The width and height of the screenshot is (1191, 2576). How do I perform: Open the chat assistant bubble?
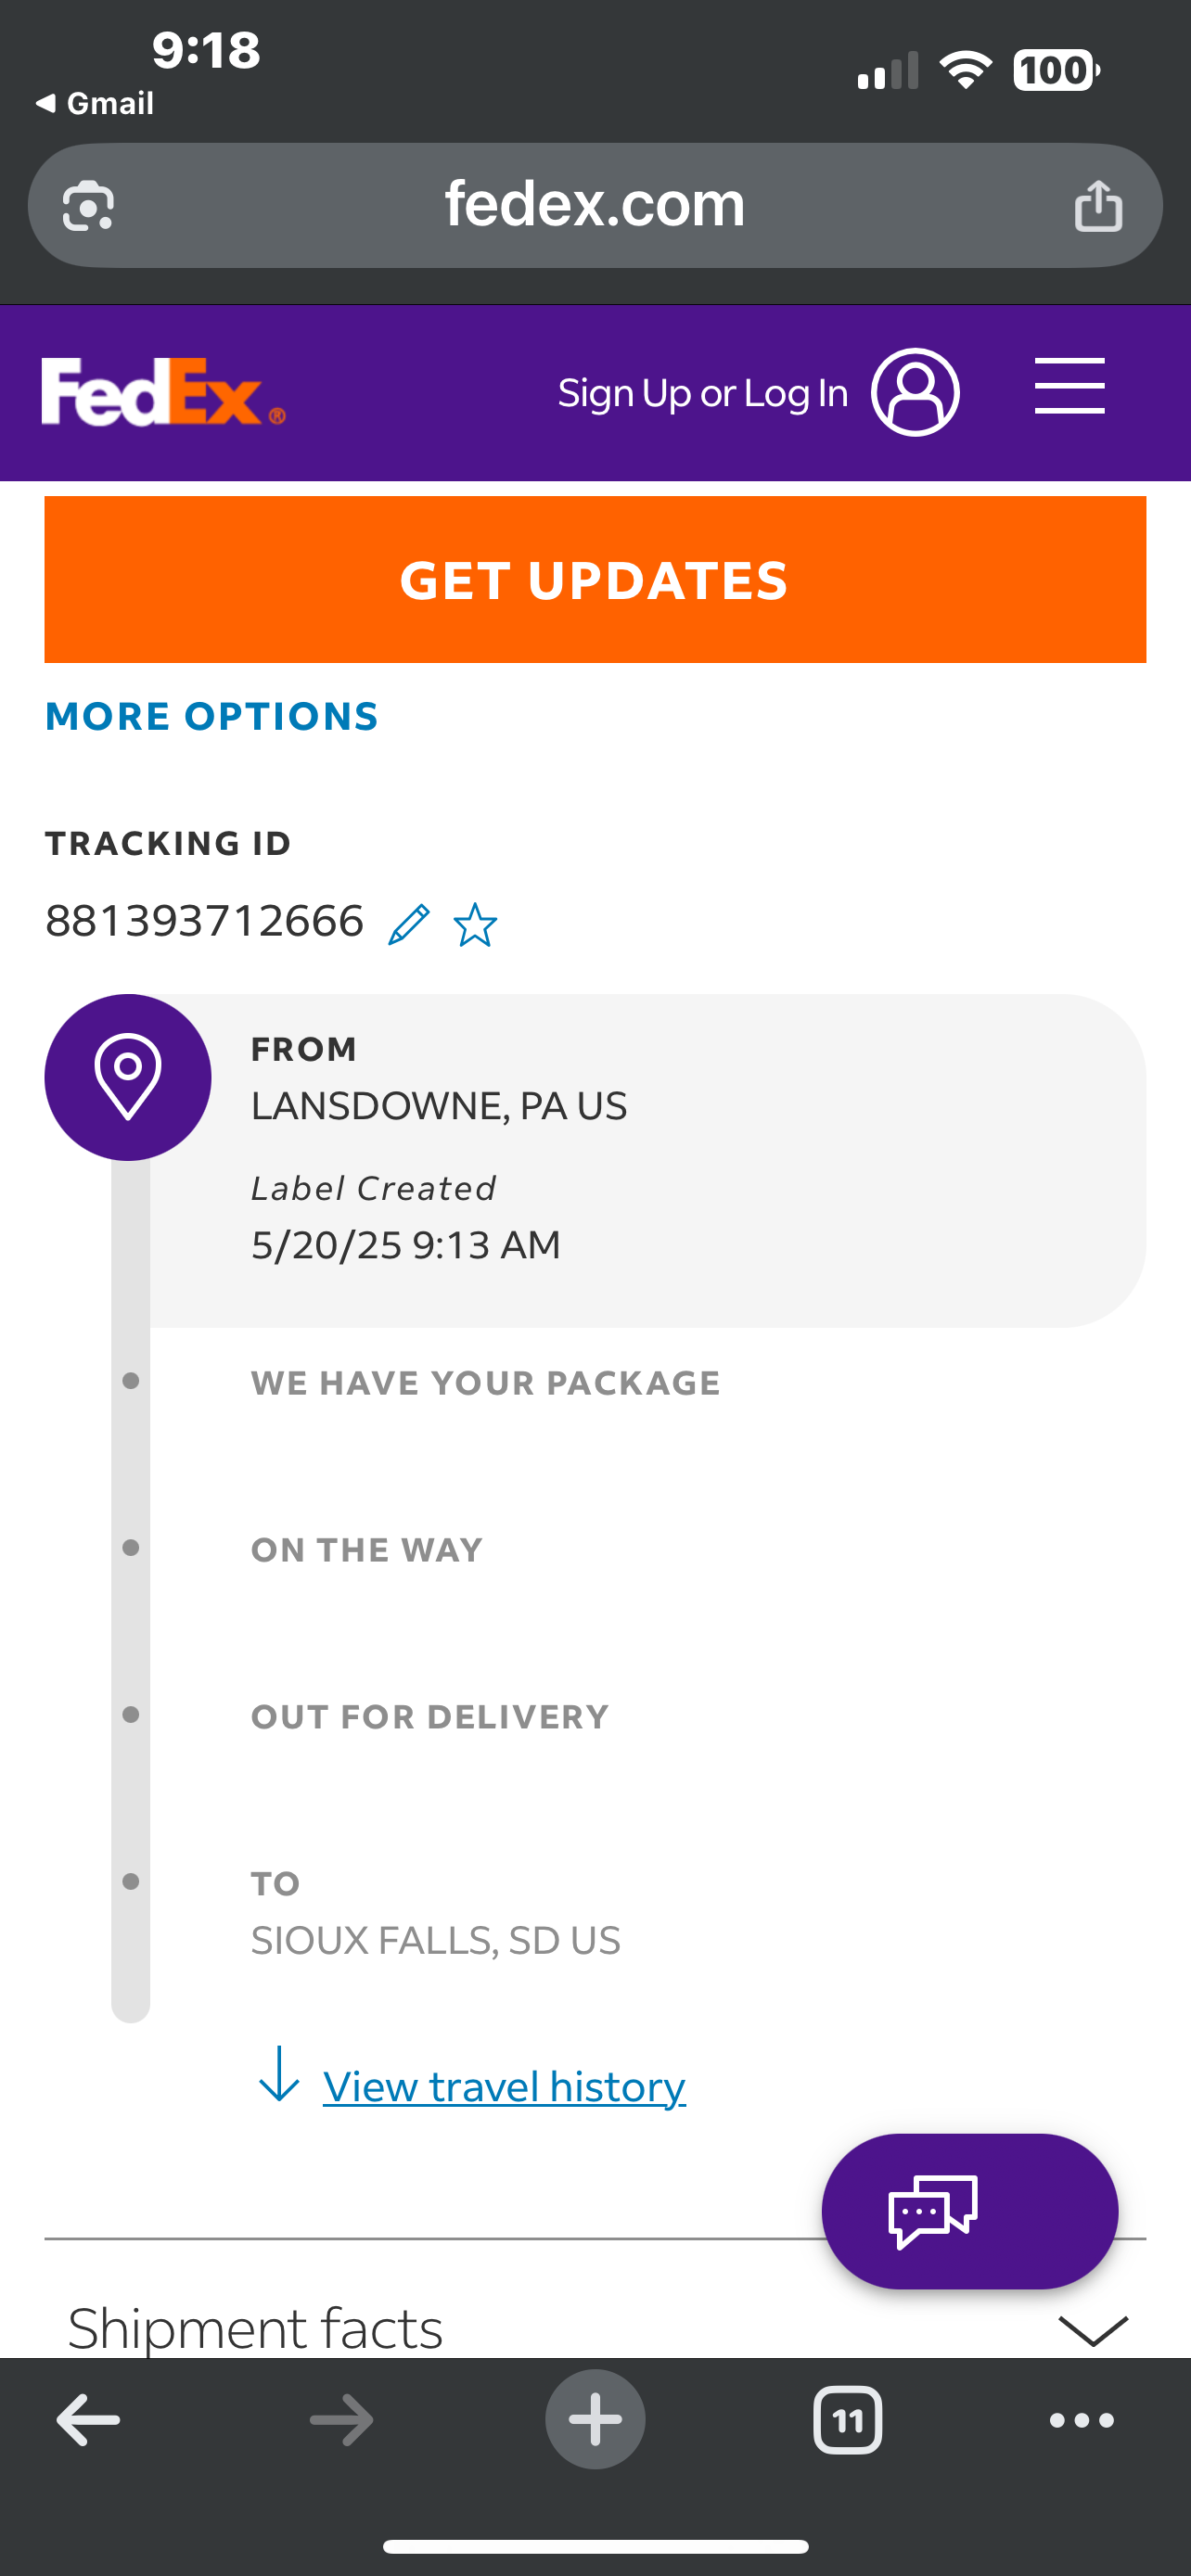(968, 2211)
